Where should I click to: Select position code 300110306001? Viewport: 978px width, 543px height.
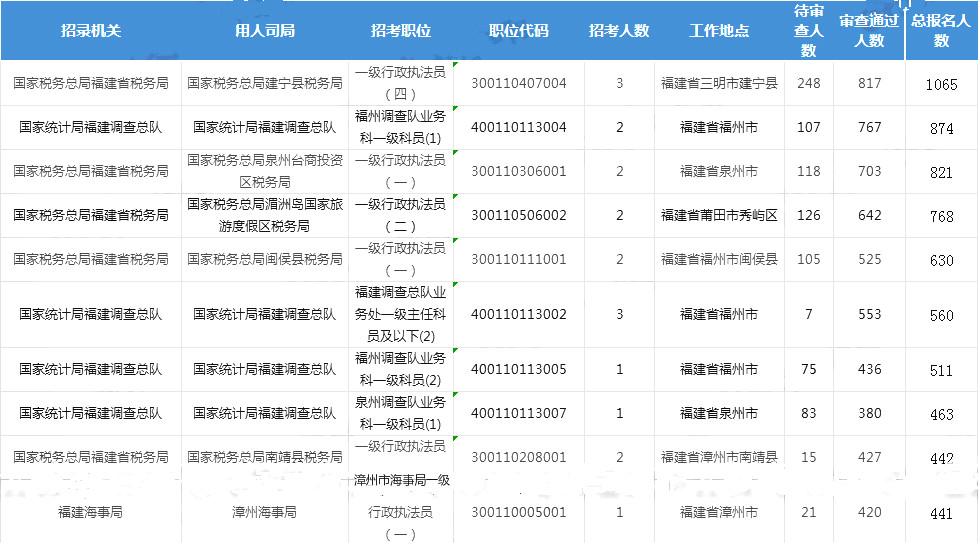pyautogui.click(x=519, y=171)
